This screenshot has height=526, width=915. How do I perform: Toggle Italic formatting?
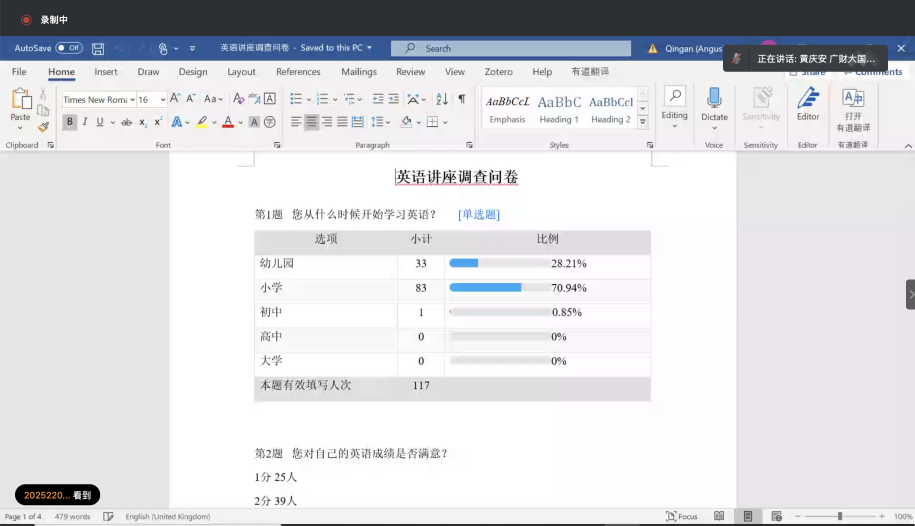coord(85,122)
